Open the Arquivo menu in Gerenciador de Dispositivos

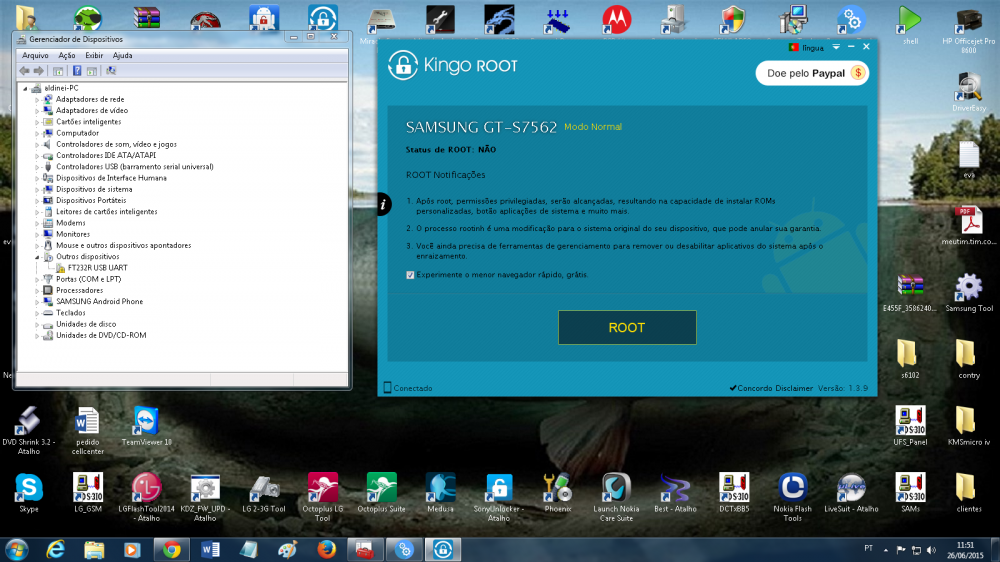click(x=35, y=55)
